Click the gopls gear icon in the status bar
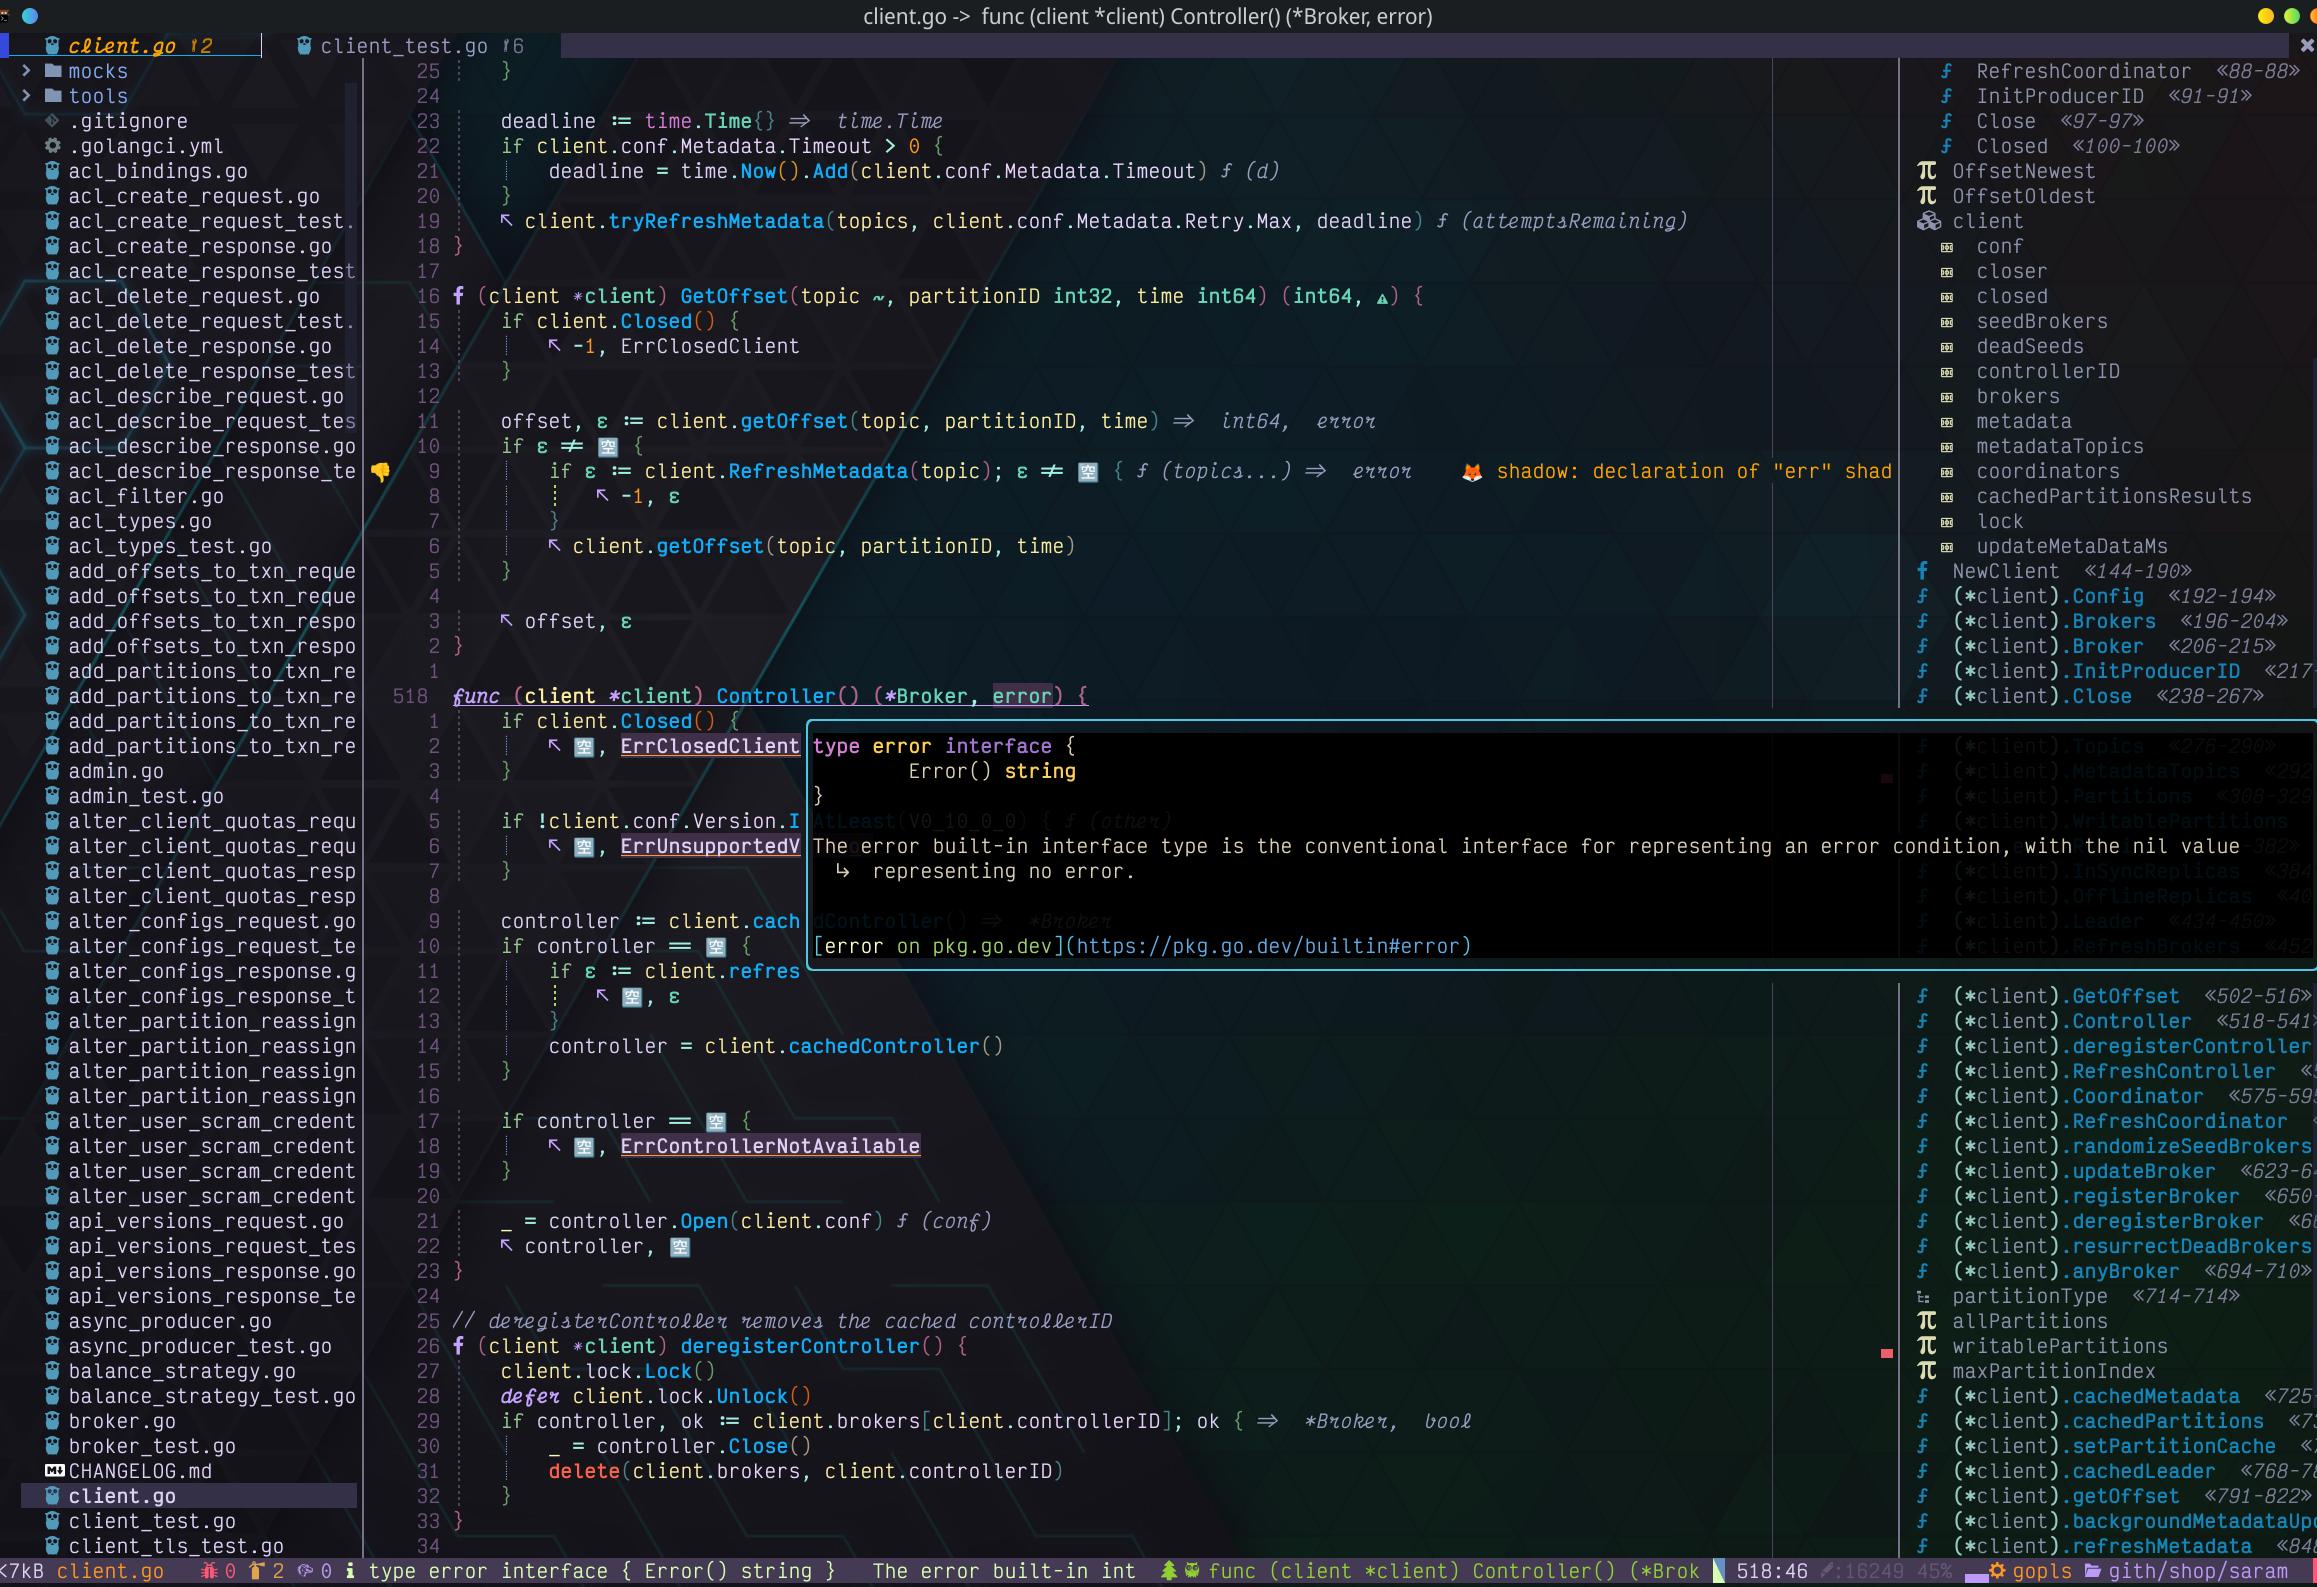Viewport: 2317px width, 1587px height. (x=1997, y=1571)
